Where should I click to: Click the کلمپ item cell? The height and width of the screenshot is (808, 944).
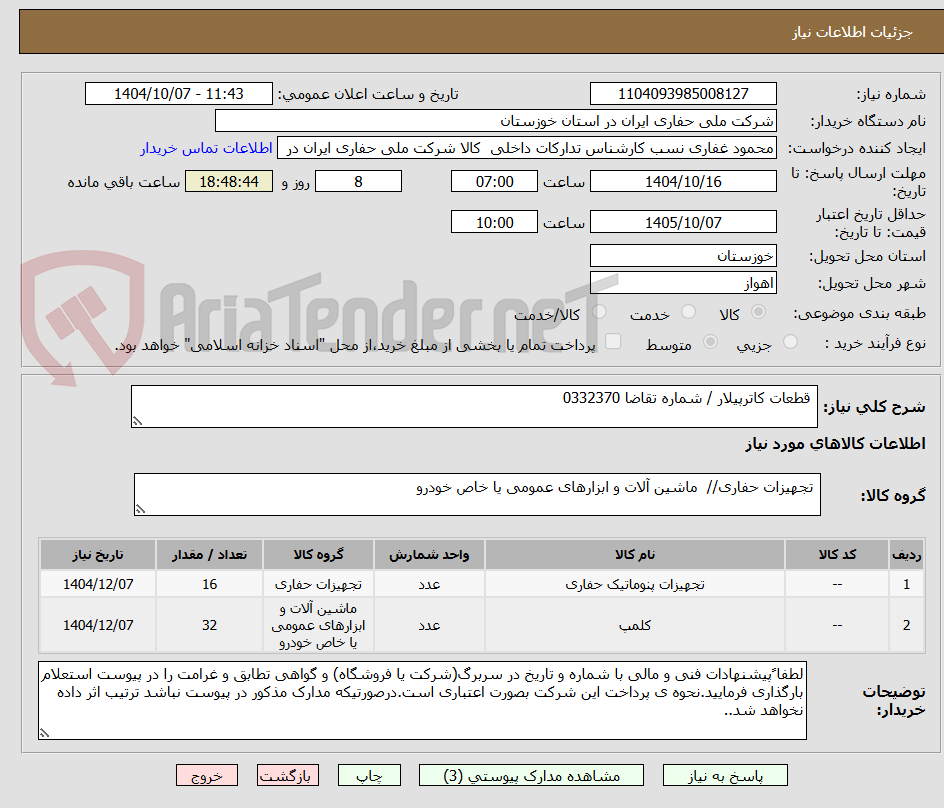pyautogui.click(x=635, y=626)
